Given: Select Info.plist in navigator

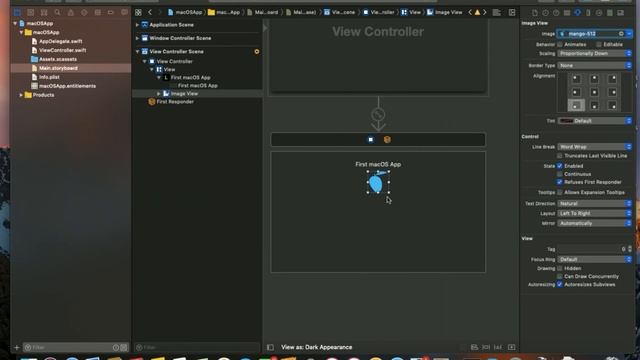Looking at the screenshot, I should (49, 77).
